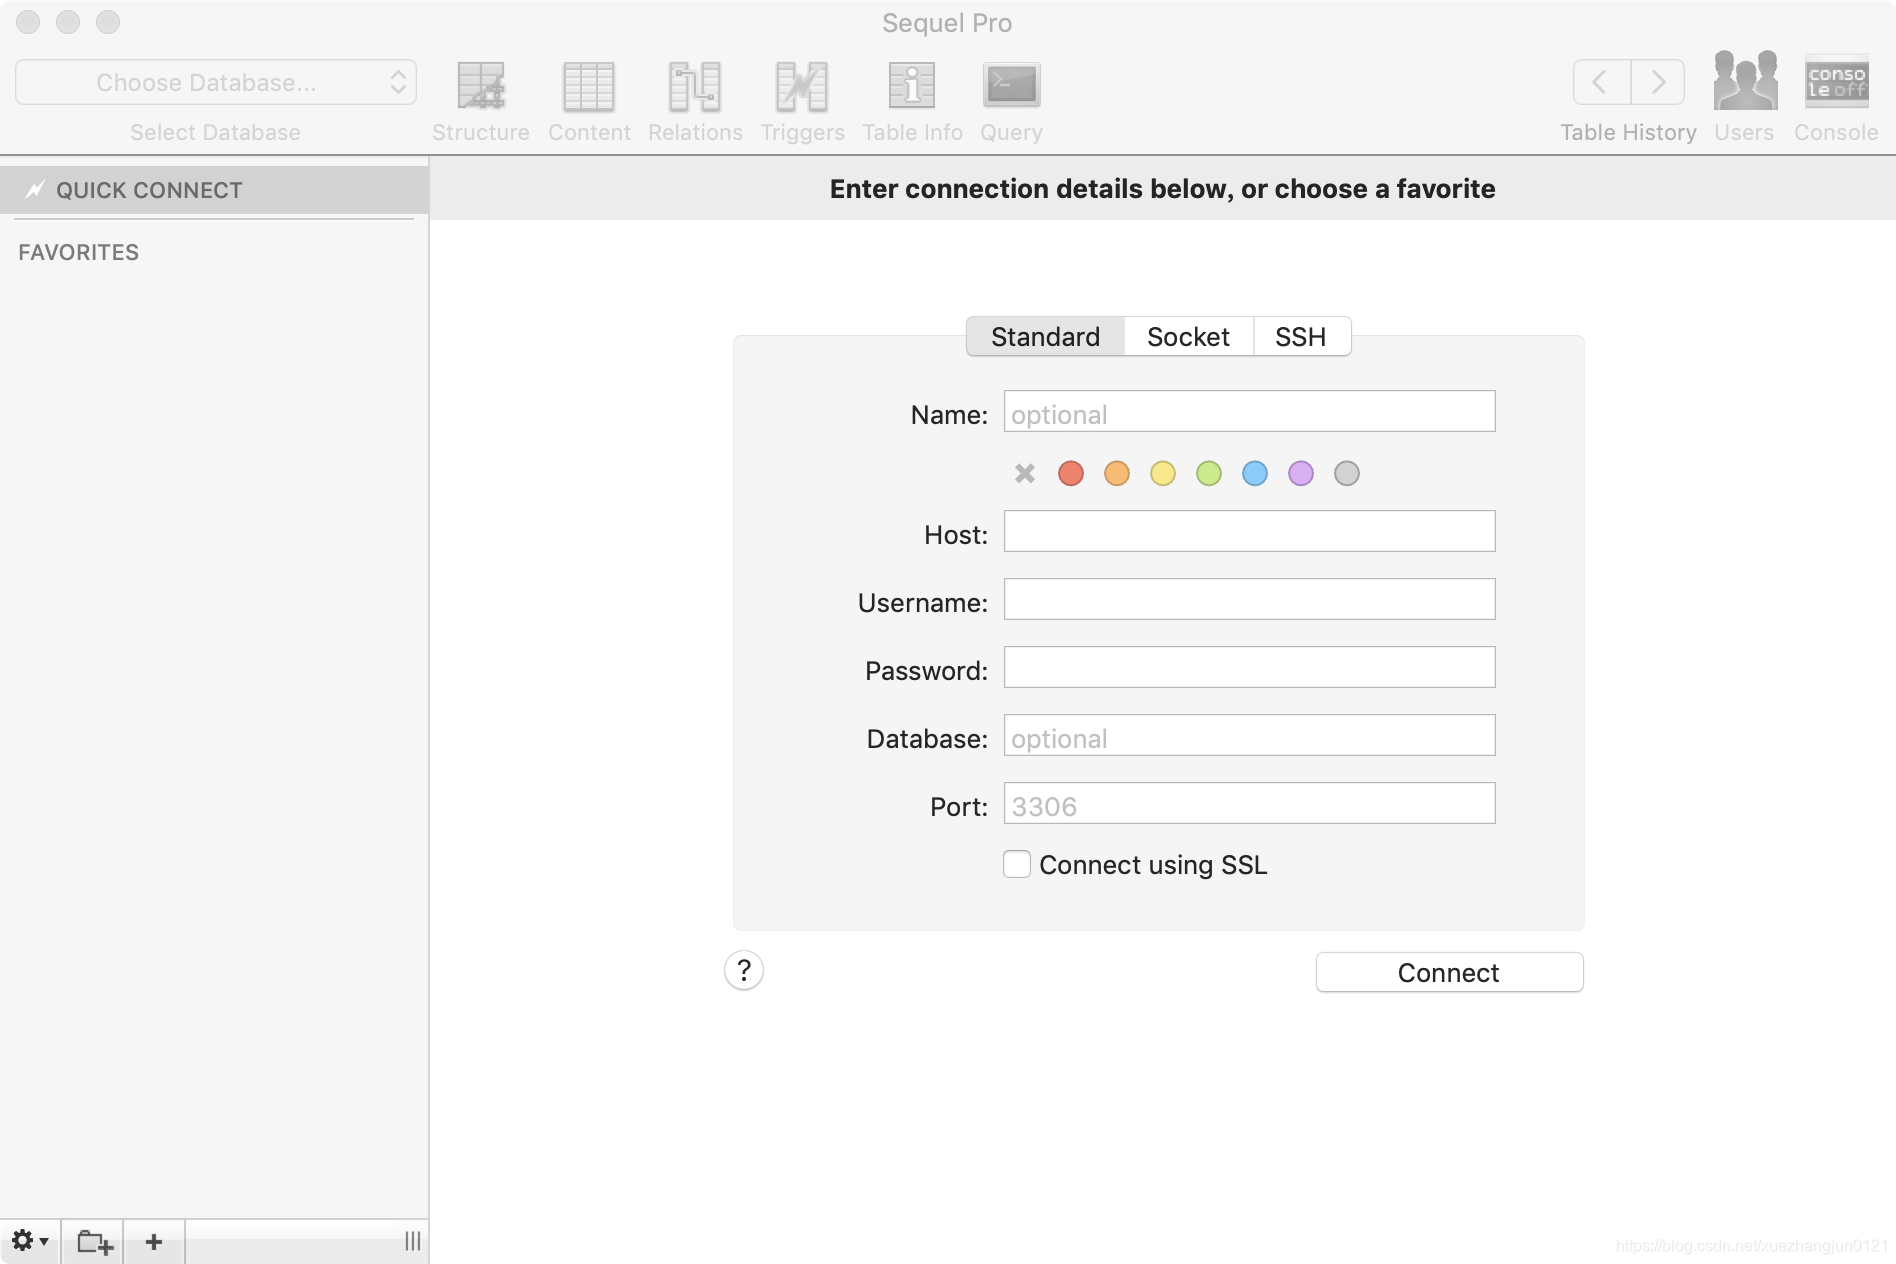Viewport: 1896px width, 1264px height.
Task: Open the Triggers view icon
Action: coord(802,86)
